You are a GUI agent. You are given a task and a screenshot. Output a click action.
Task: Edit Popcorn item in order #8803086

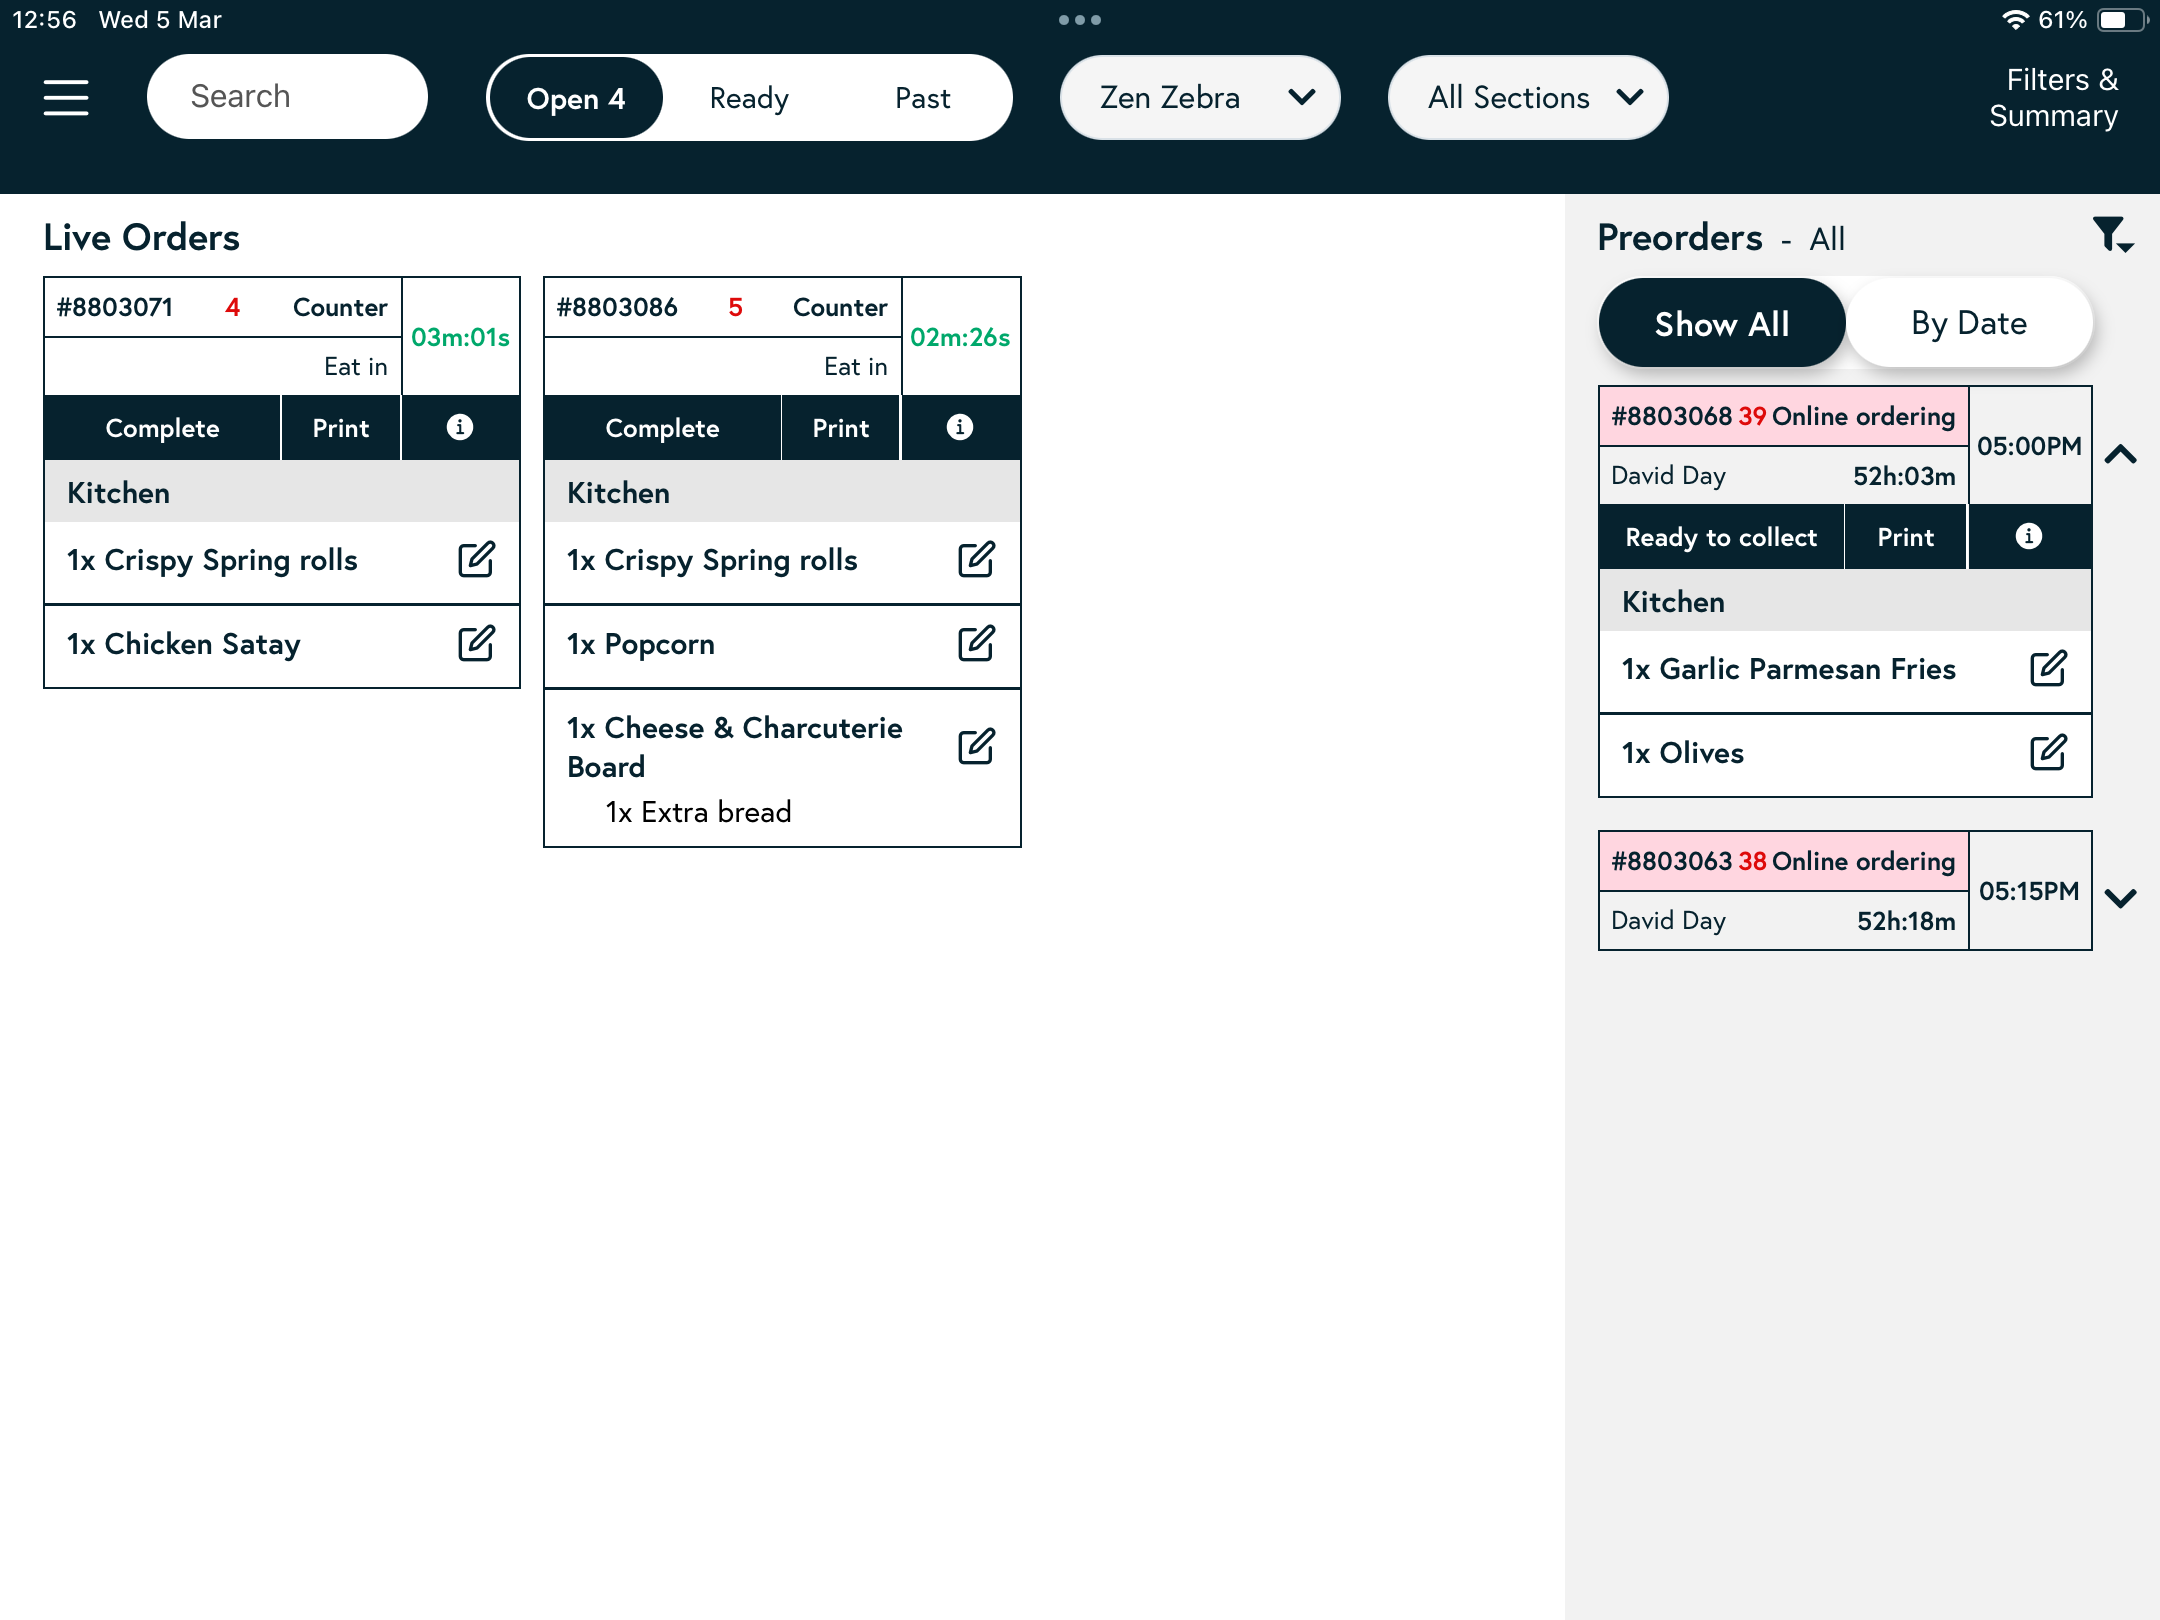[976, 644]
